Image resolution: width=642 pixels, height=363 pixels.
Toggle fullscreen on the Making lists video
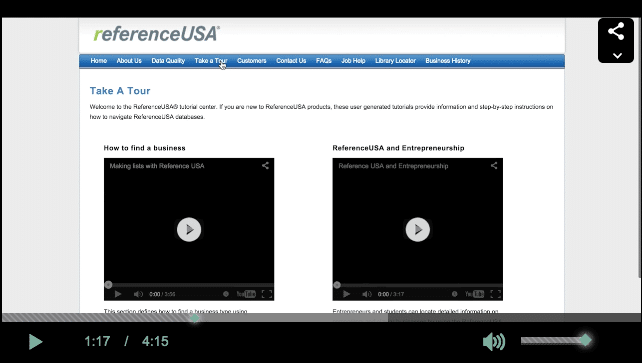click(267, 294)
